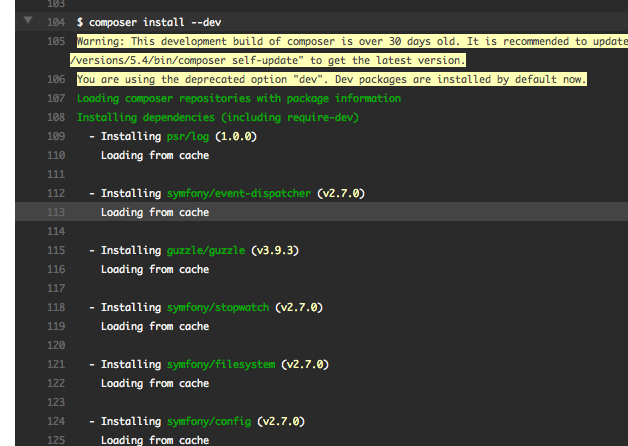
Task: Click line number 112
Action: pos(56,193)
